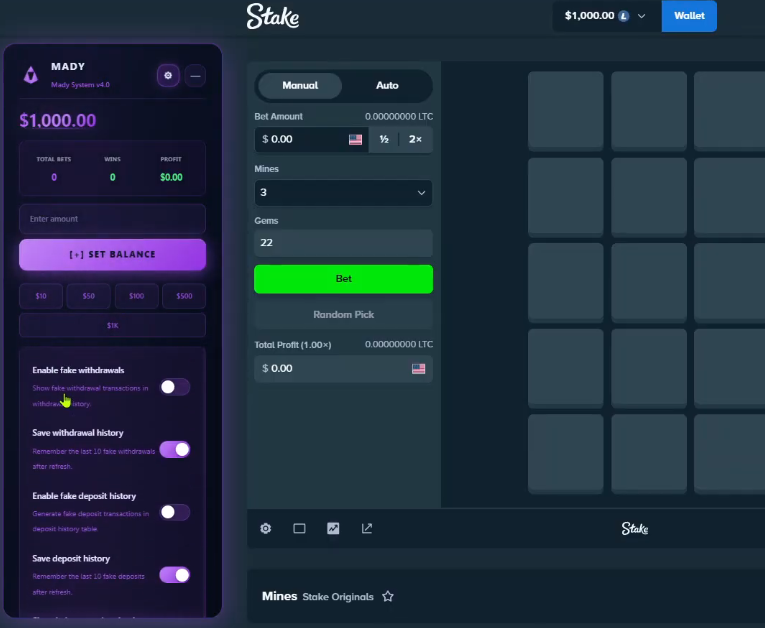Focus the Enter amount field
Screen dimensions: 765x628
point(112,219)
